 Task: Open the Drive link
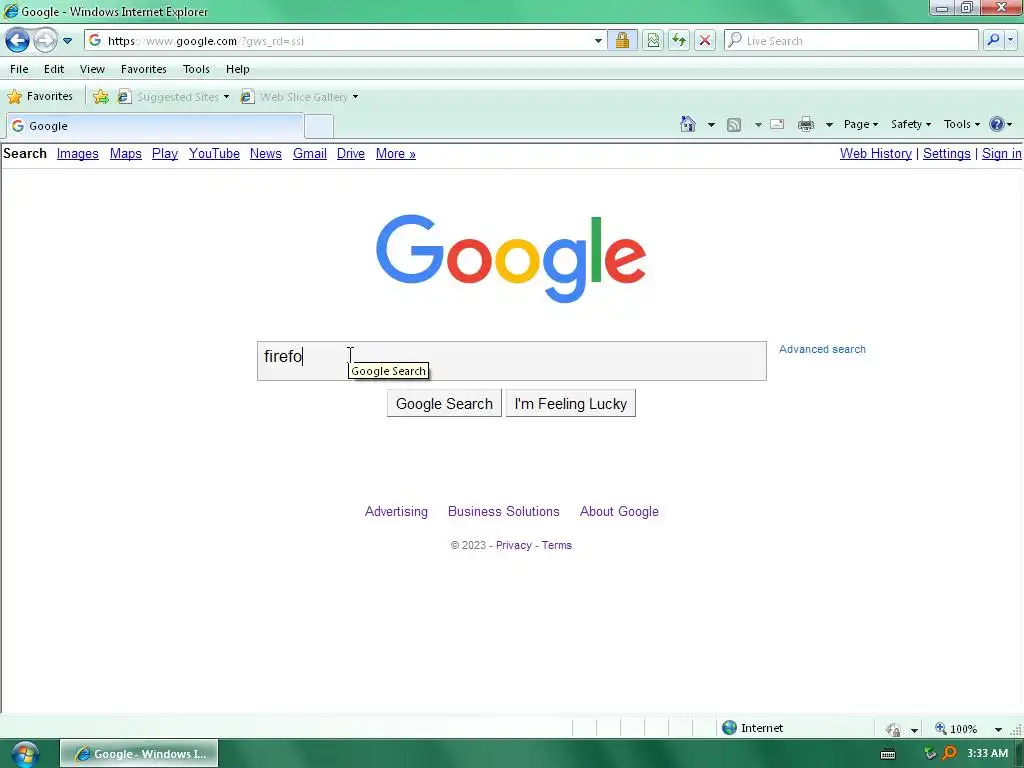(x=351, y=153)
